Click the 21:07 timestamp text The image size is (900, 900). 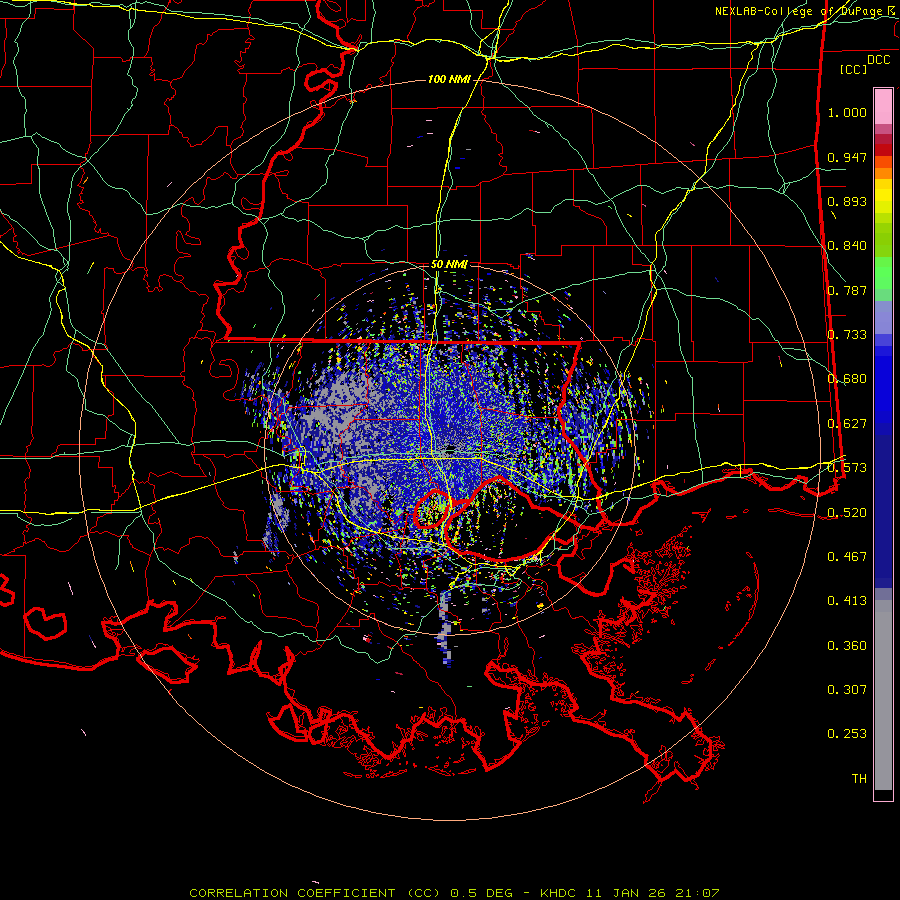(x=695, y=893)
